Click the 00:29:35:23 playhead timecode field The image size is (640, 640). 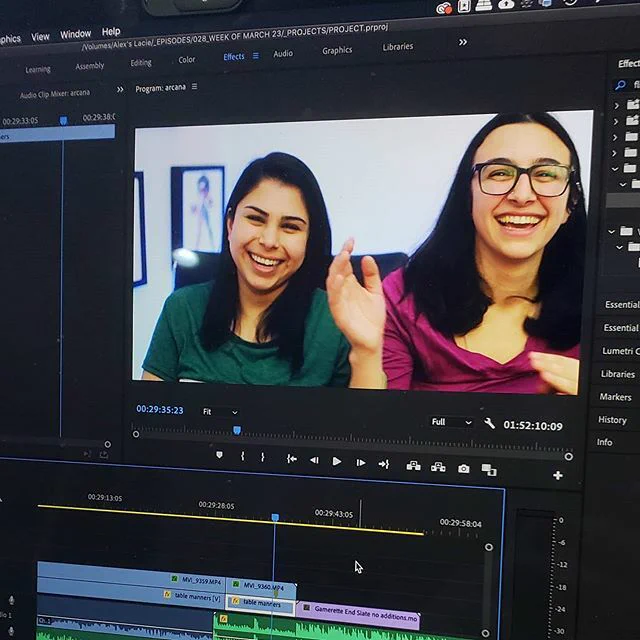pyautogui.click(x=160, y=409)
